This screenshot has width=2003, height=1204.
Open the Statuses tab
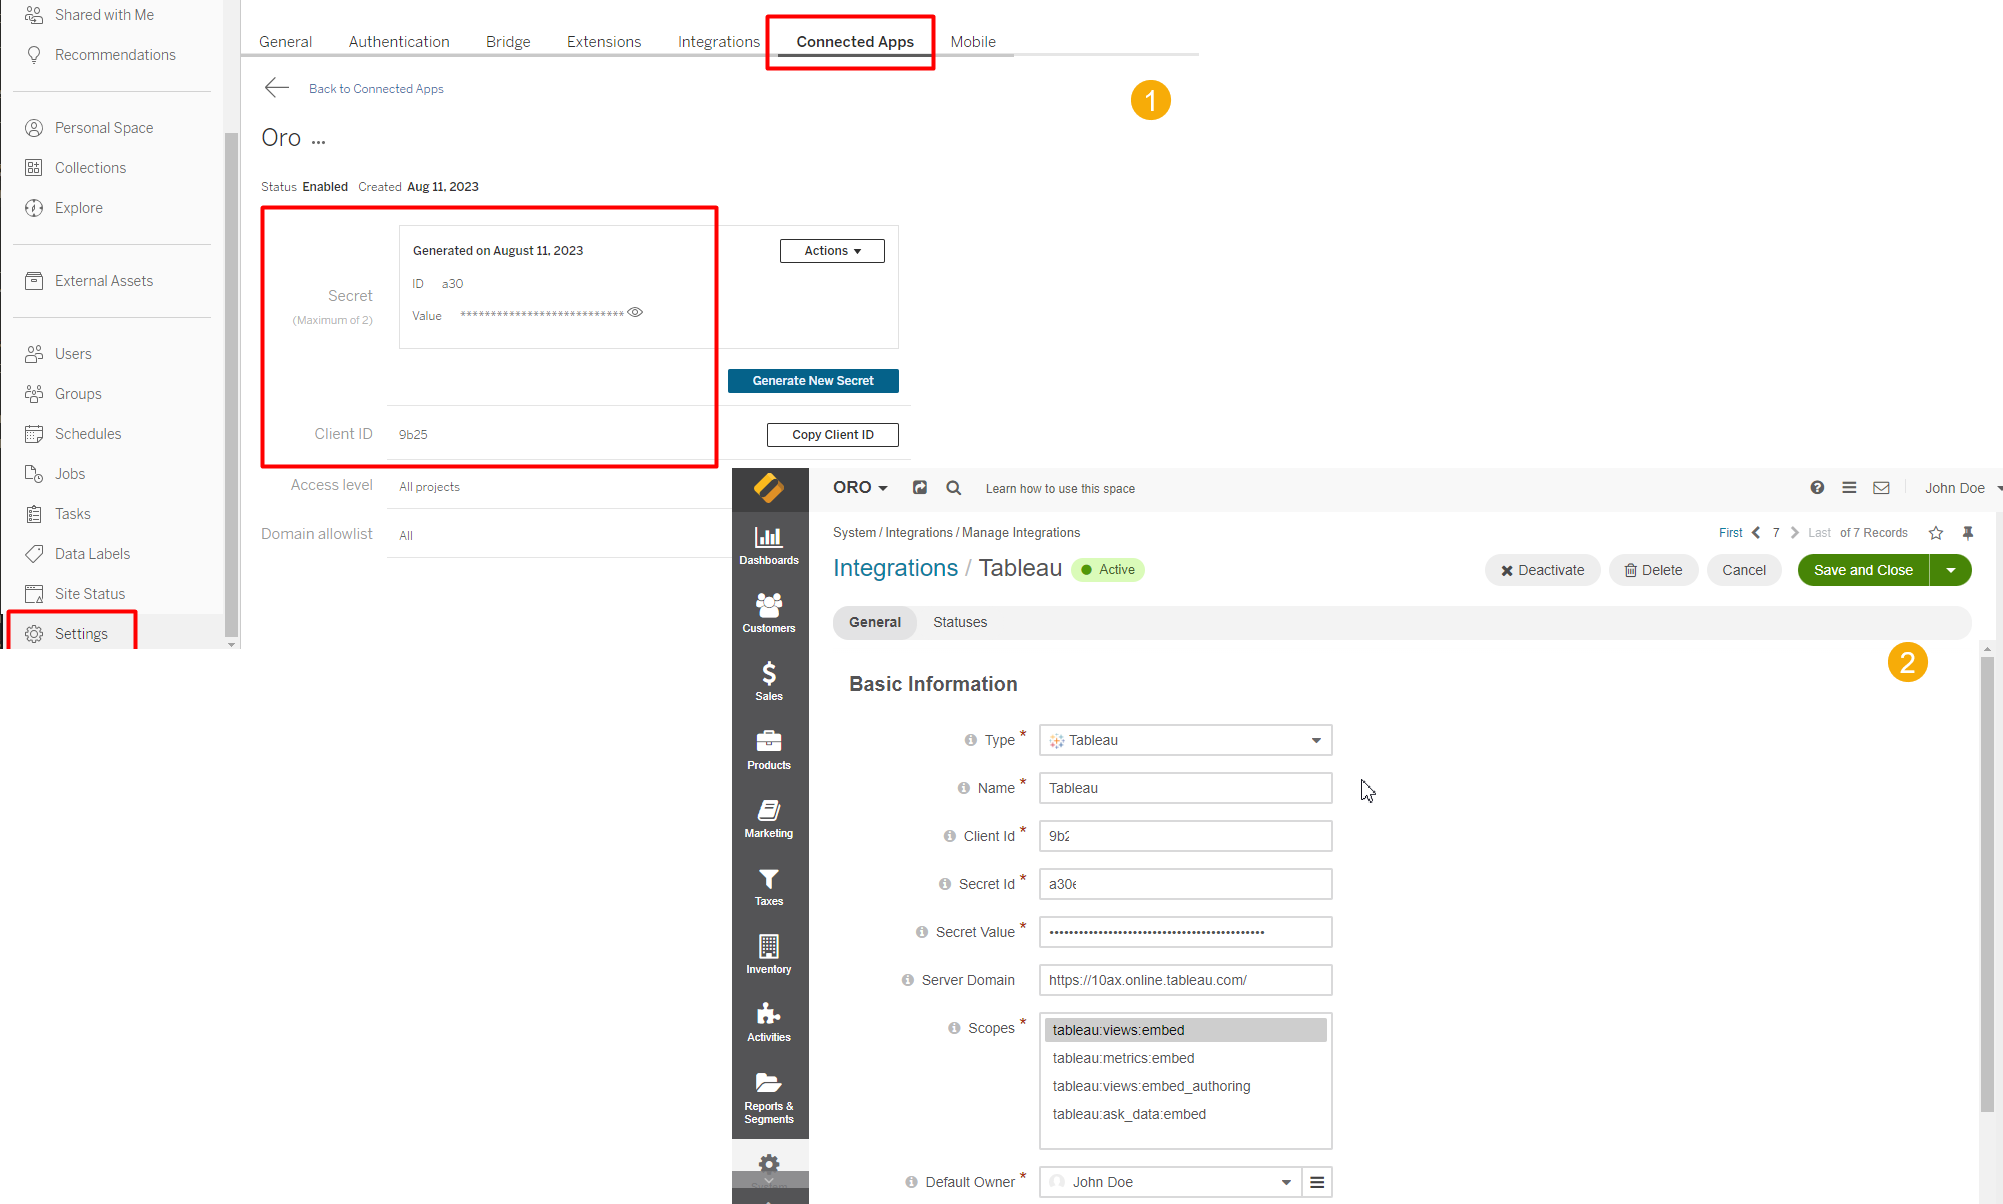click(x=959, y=622)
